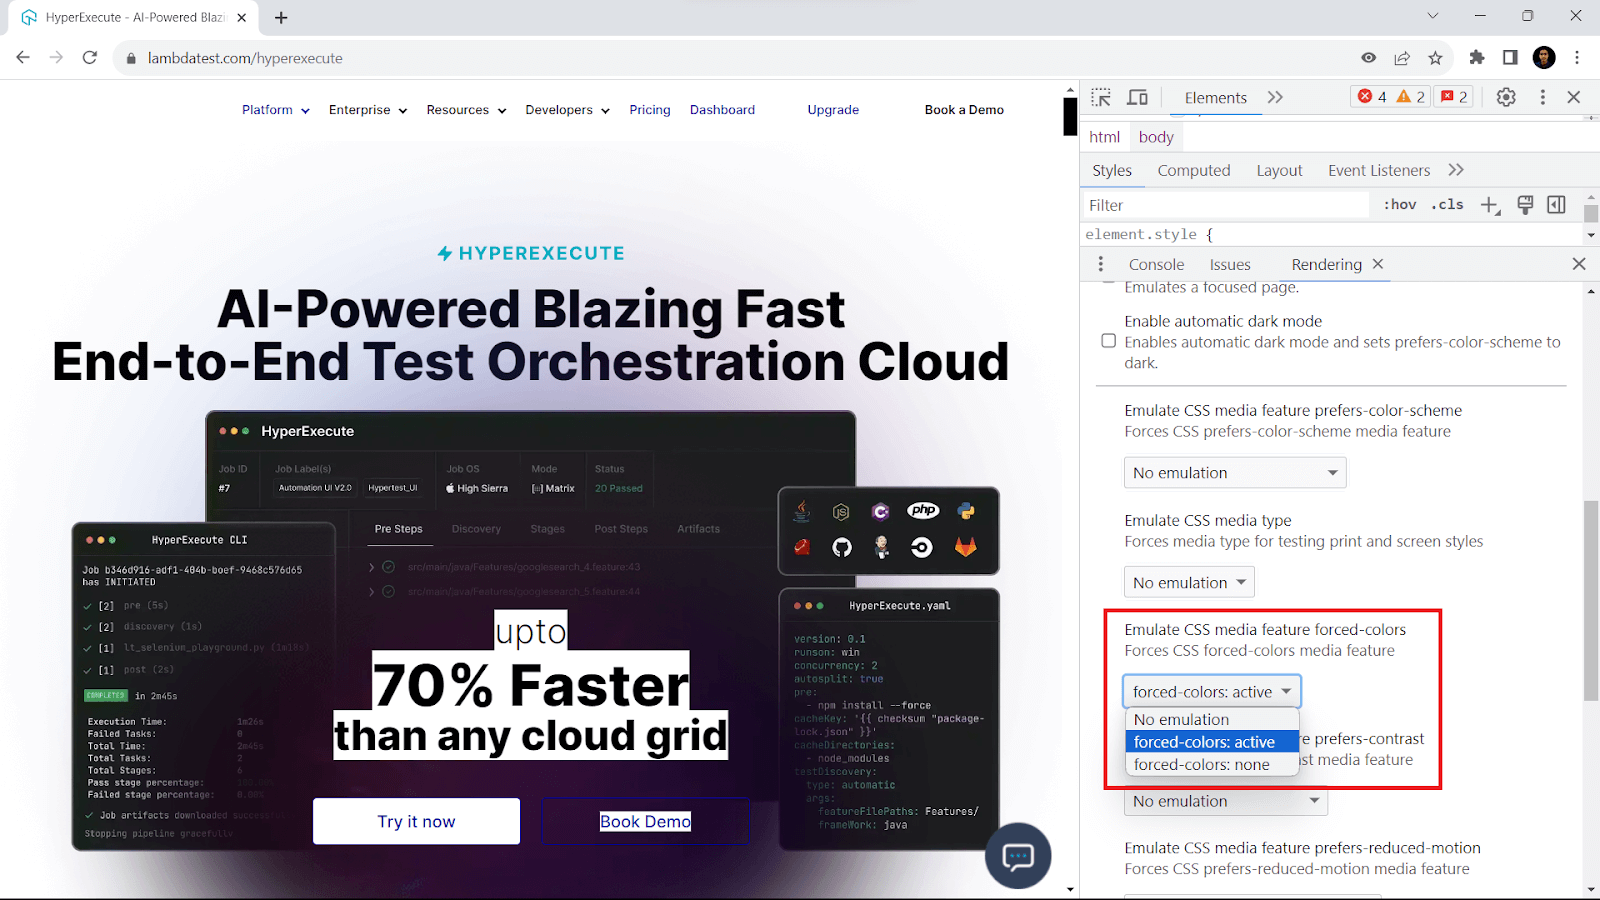Open drawer three-dot menu beside Console

point(1101,264)
